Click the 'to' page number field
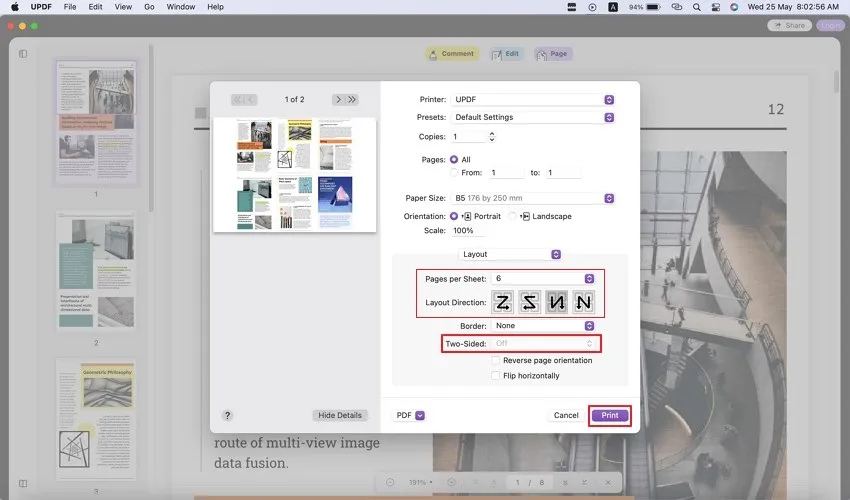850x500 pixels. point(563,172)
